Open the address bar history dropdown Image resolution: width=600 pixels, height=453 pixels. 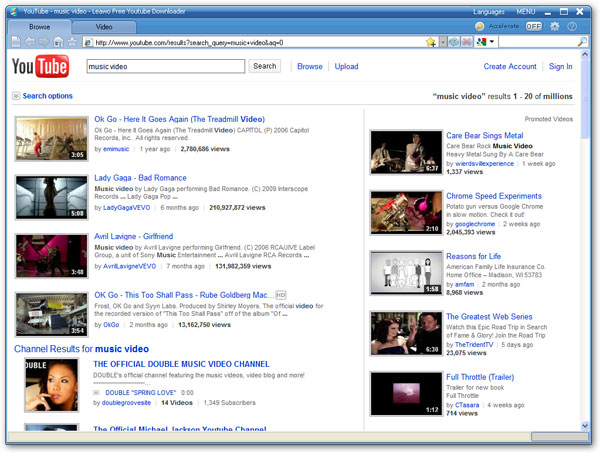(443, 42)
